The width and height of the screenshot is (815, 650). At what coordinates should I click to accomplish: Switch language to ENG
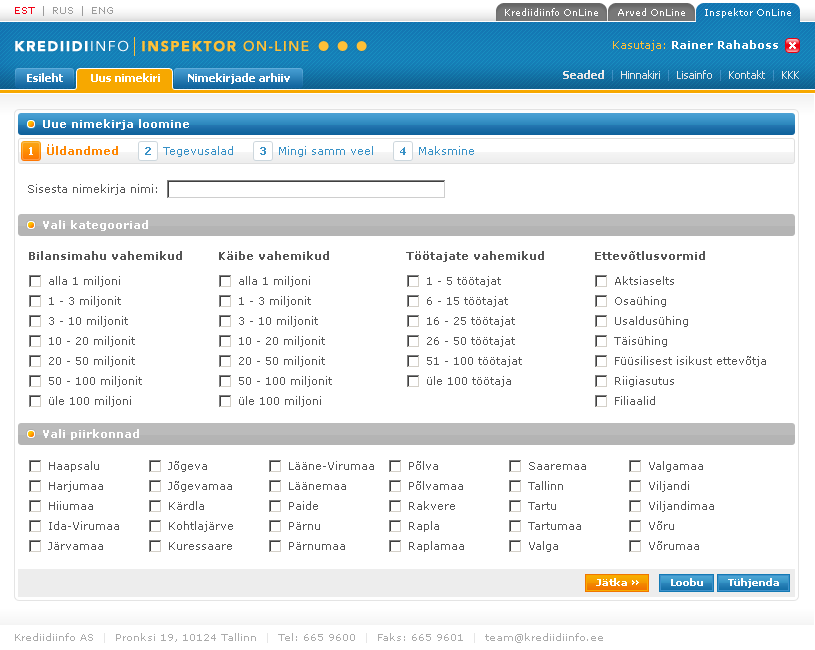(x=102, y=10)
